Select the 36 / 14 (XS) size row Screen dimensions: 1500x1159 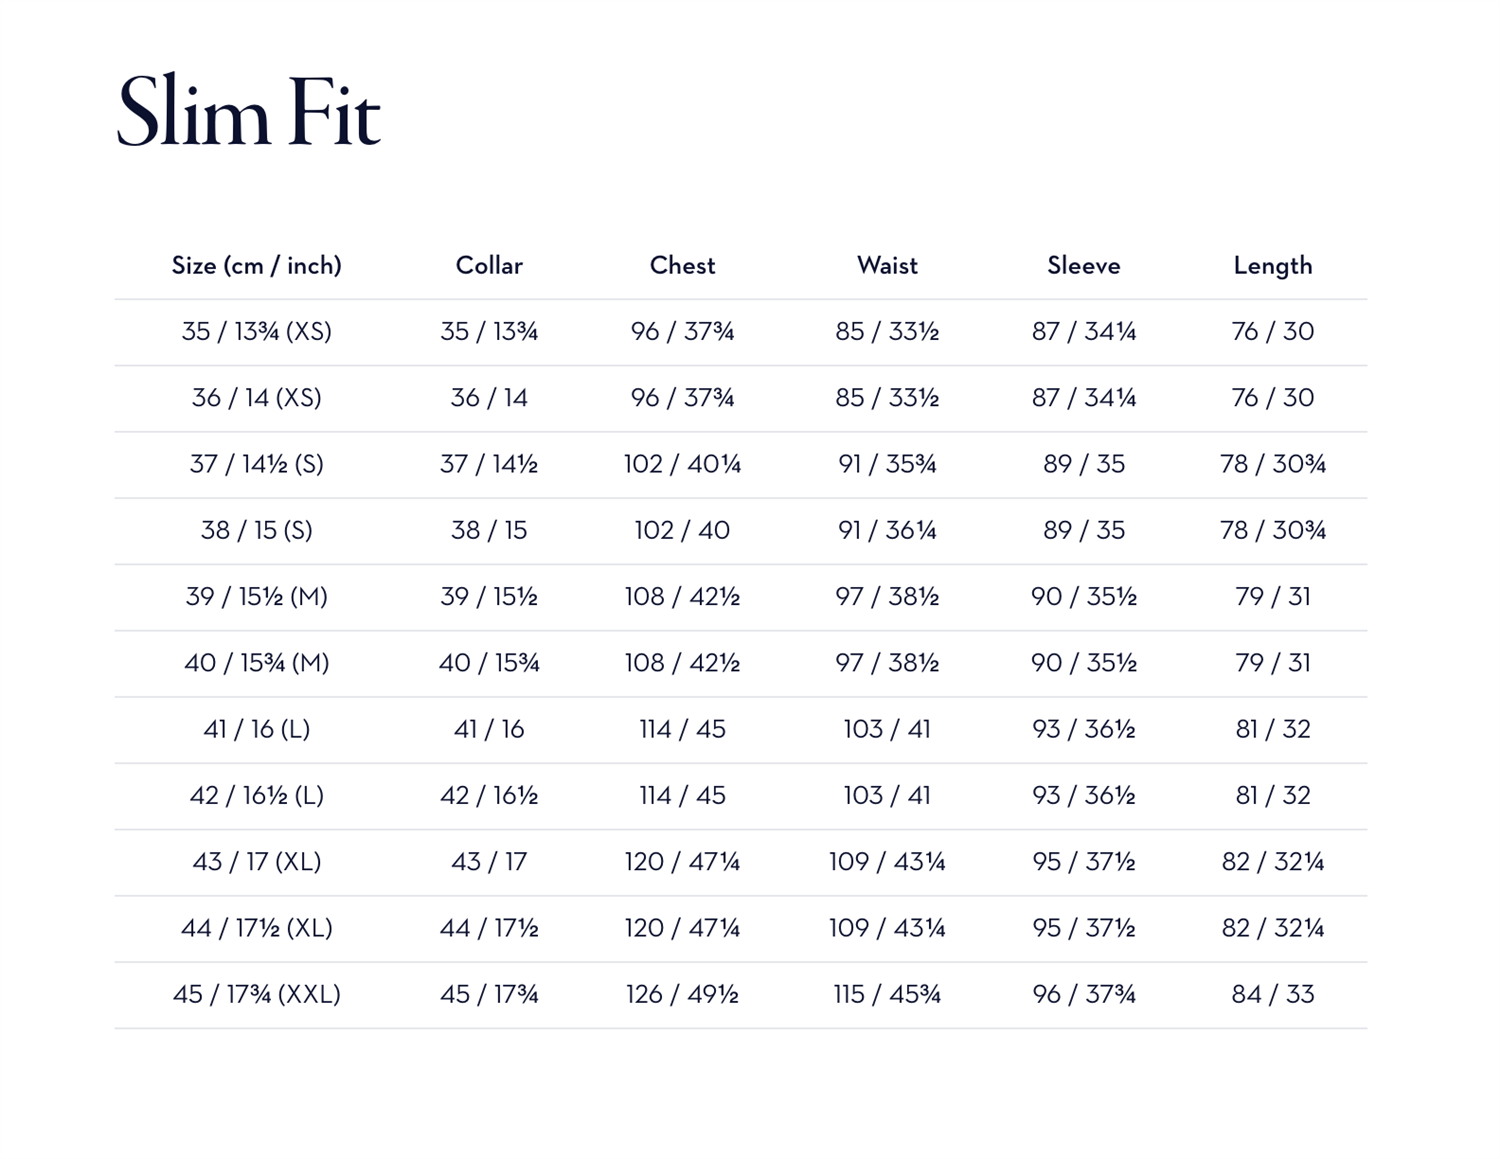(x=741, y=398)
